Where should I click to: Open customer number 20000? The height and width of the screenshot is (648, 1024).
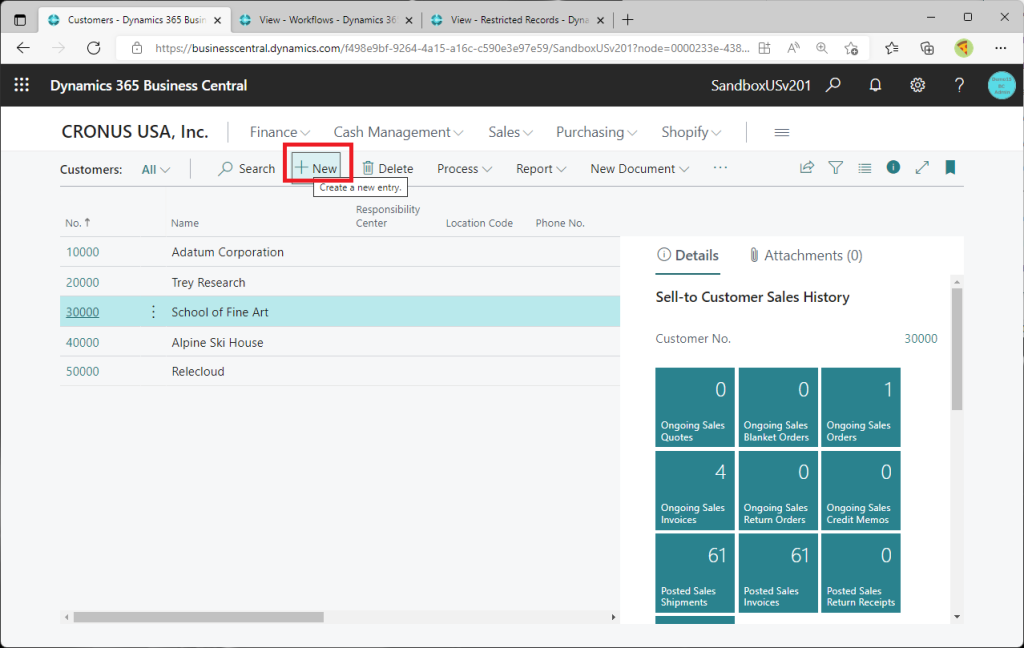tap(82, 282)
